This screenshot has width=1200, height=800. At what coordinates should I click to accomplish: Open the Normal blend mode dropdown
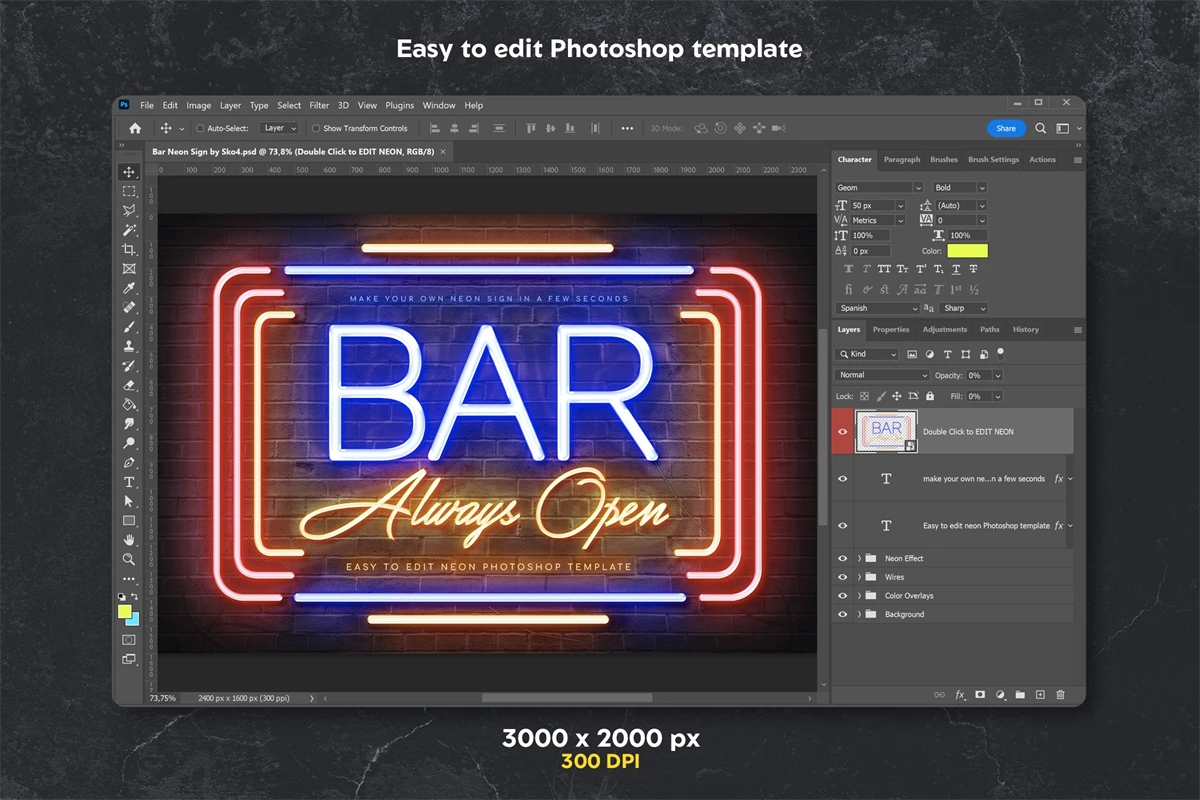click(x=882, y=375)
